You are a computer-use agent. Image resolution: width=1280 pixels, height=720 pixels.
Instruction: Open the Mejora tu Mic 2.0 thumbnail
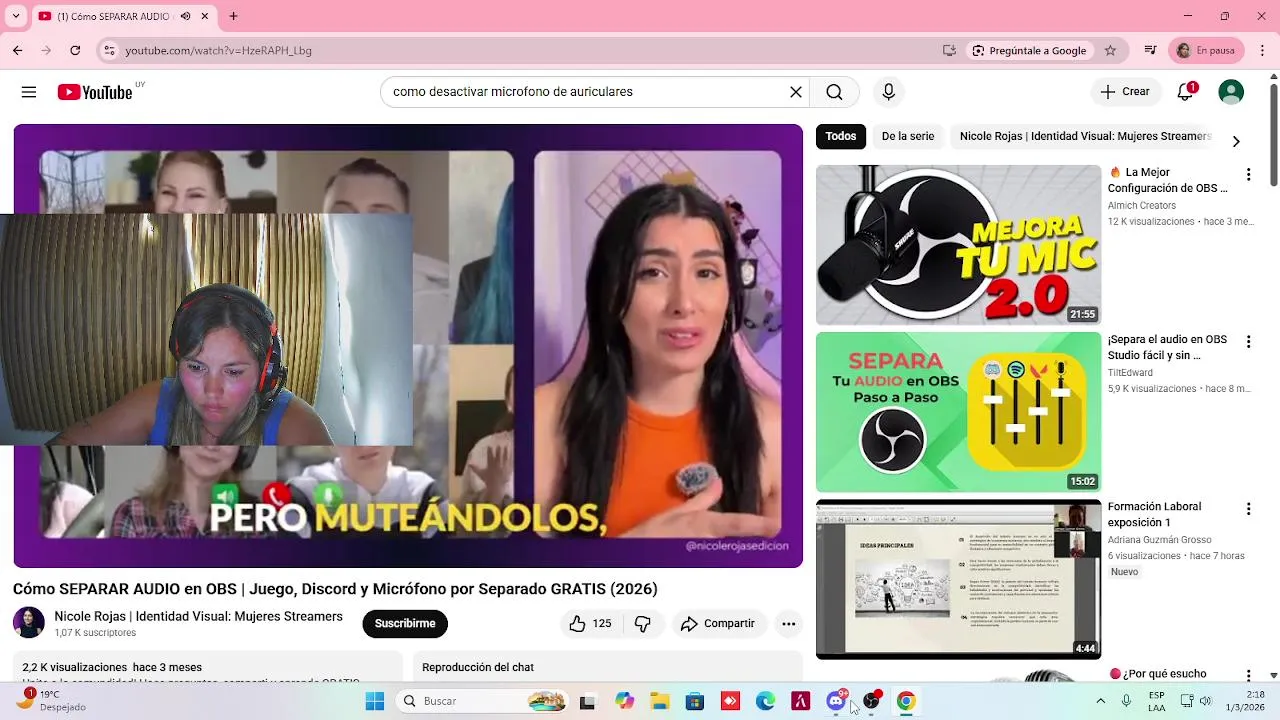click(x=958, y=244)
